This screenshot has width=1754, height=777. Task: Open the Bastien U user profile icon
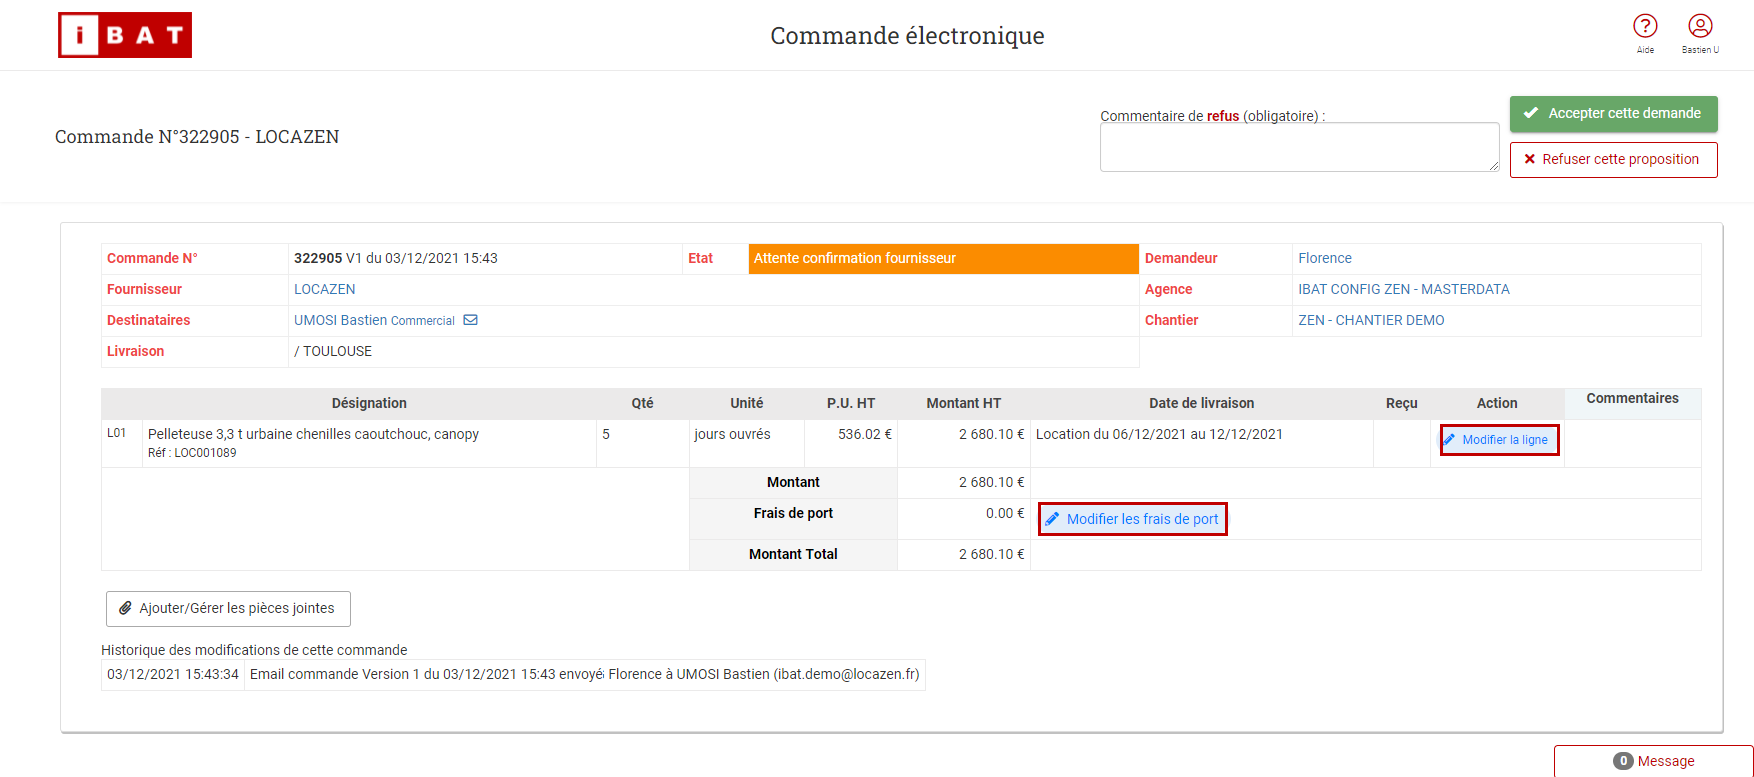coord(1700,26)
